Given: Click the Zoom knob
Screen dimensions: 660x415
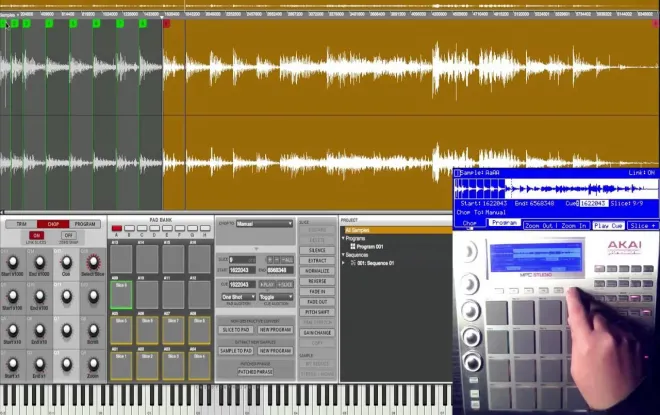Looking at the screenshot, I should pyautogui.click(x=93, y=364).
